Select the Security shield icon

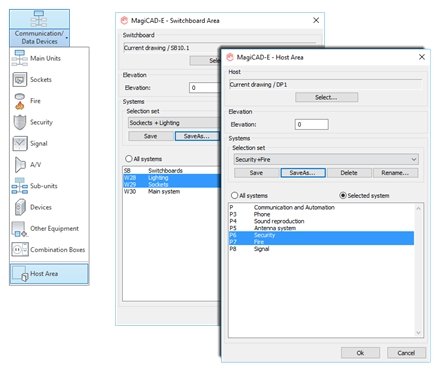(x=20, y=122)
